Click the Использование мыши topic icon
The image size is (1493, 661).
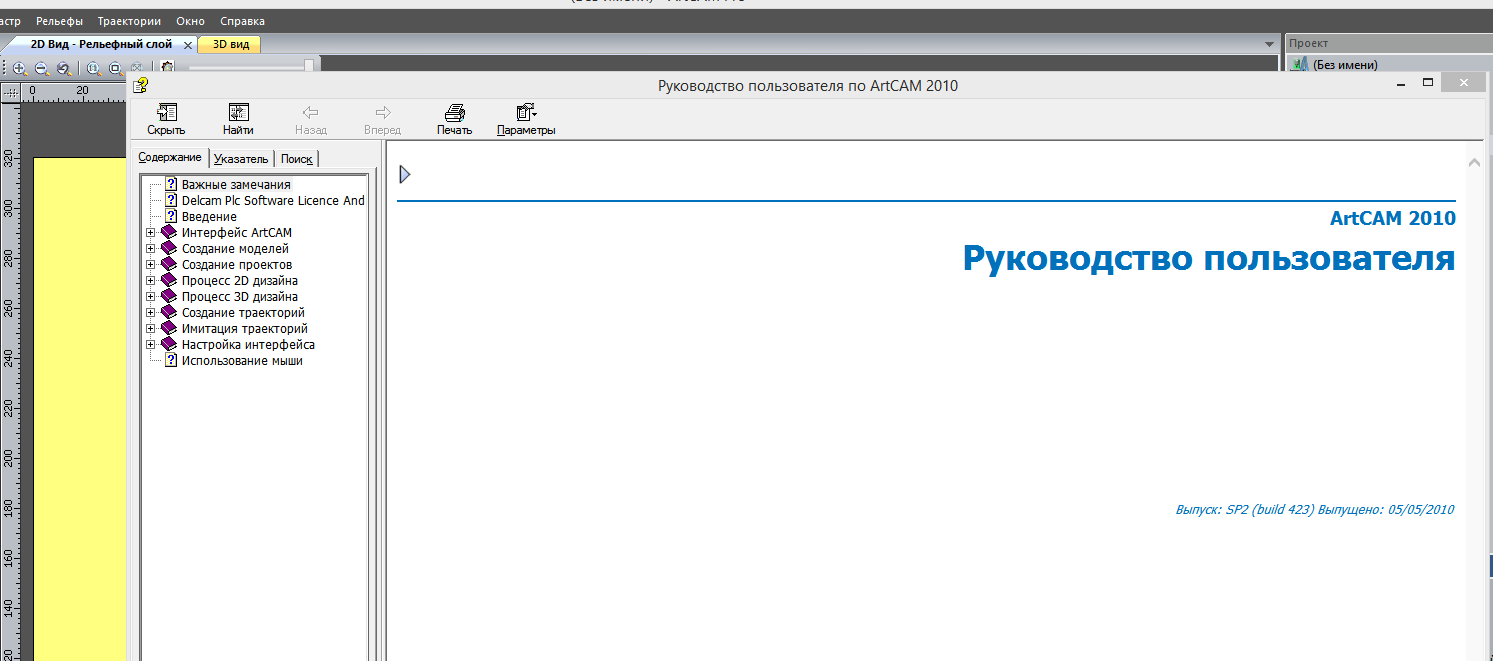click(171, 360)
